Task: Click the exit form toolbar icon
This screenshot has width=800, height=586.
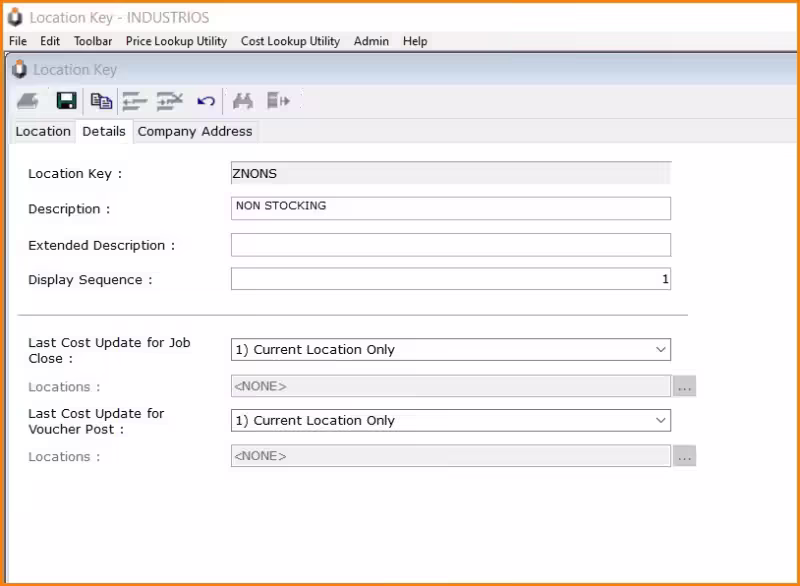Action: 278,101
